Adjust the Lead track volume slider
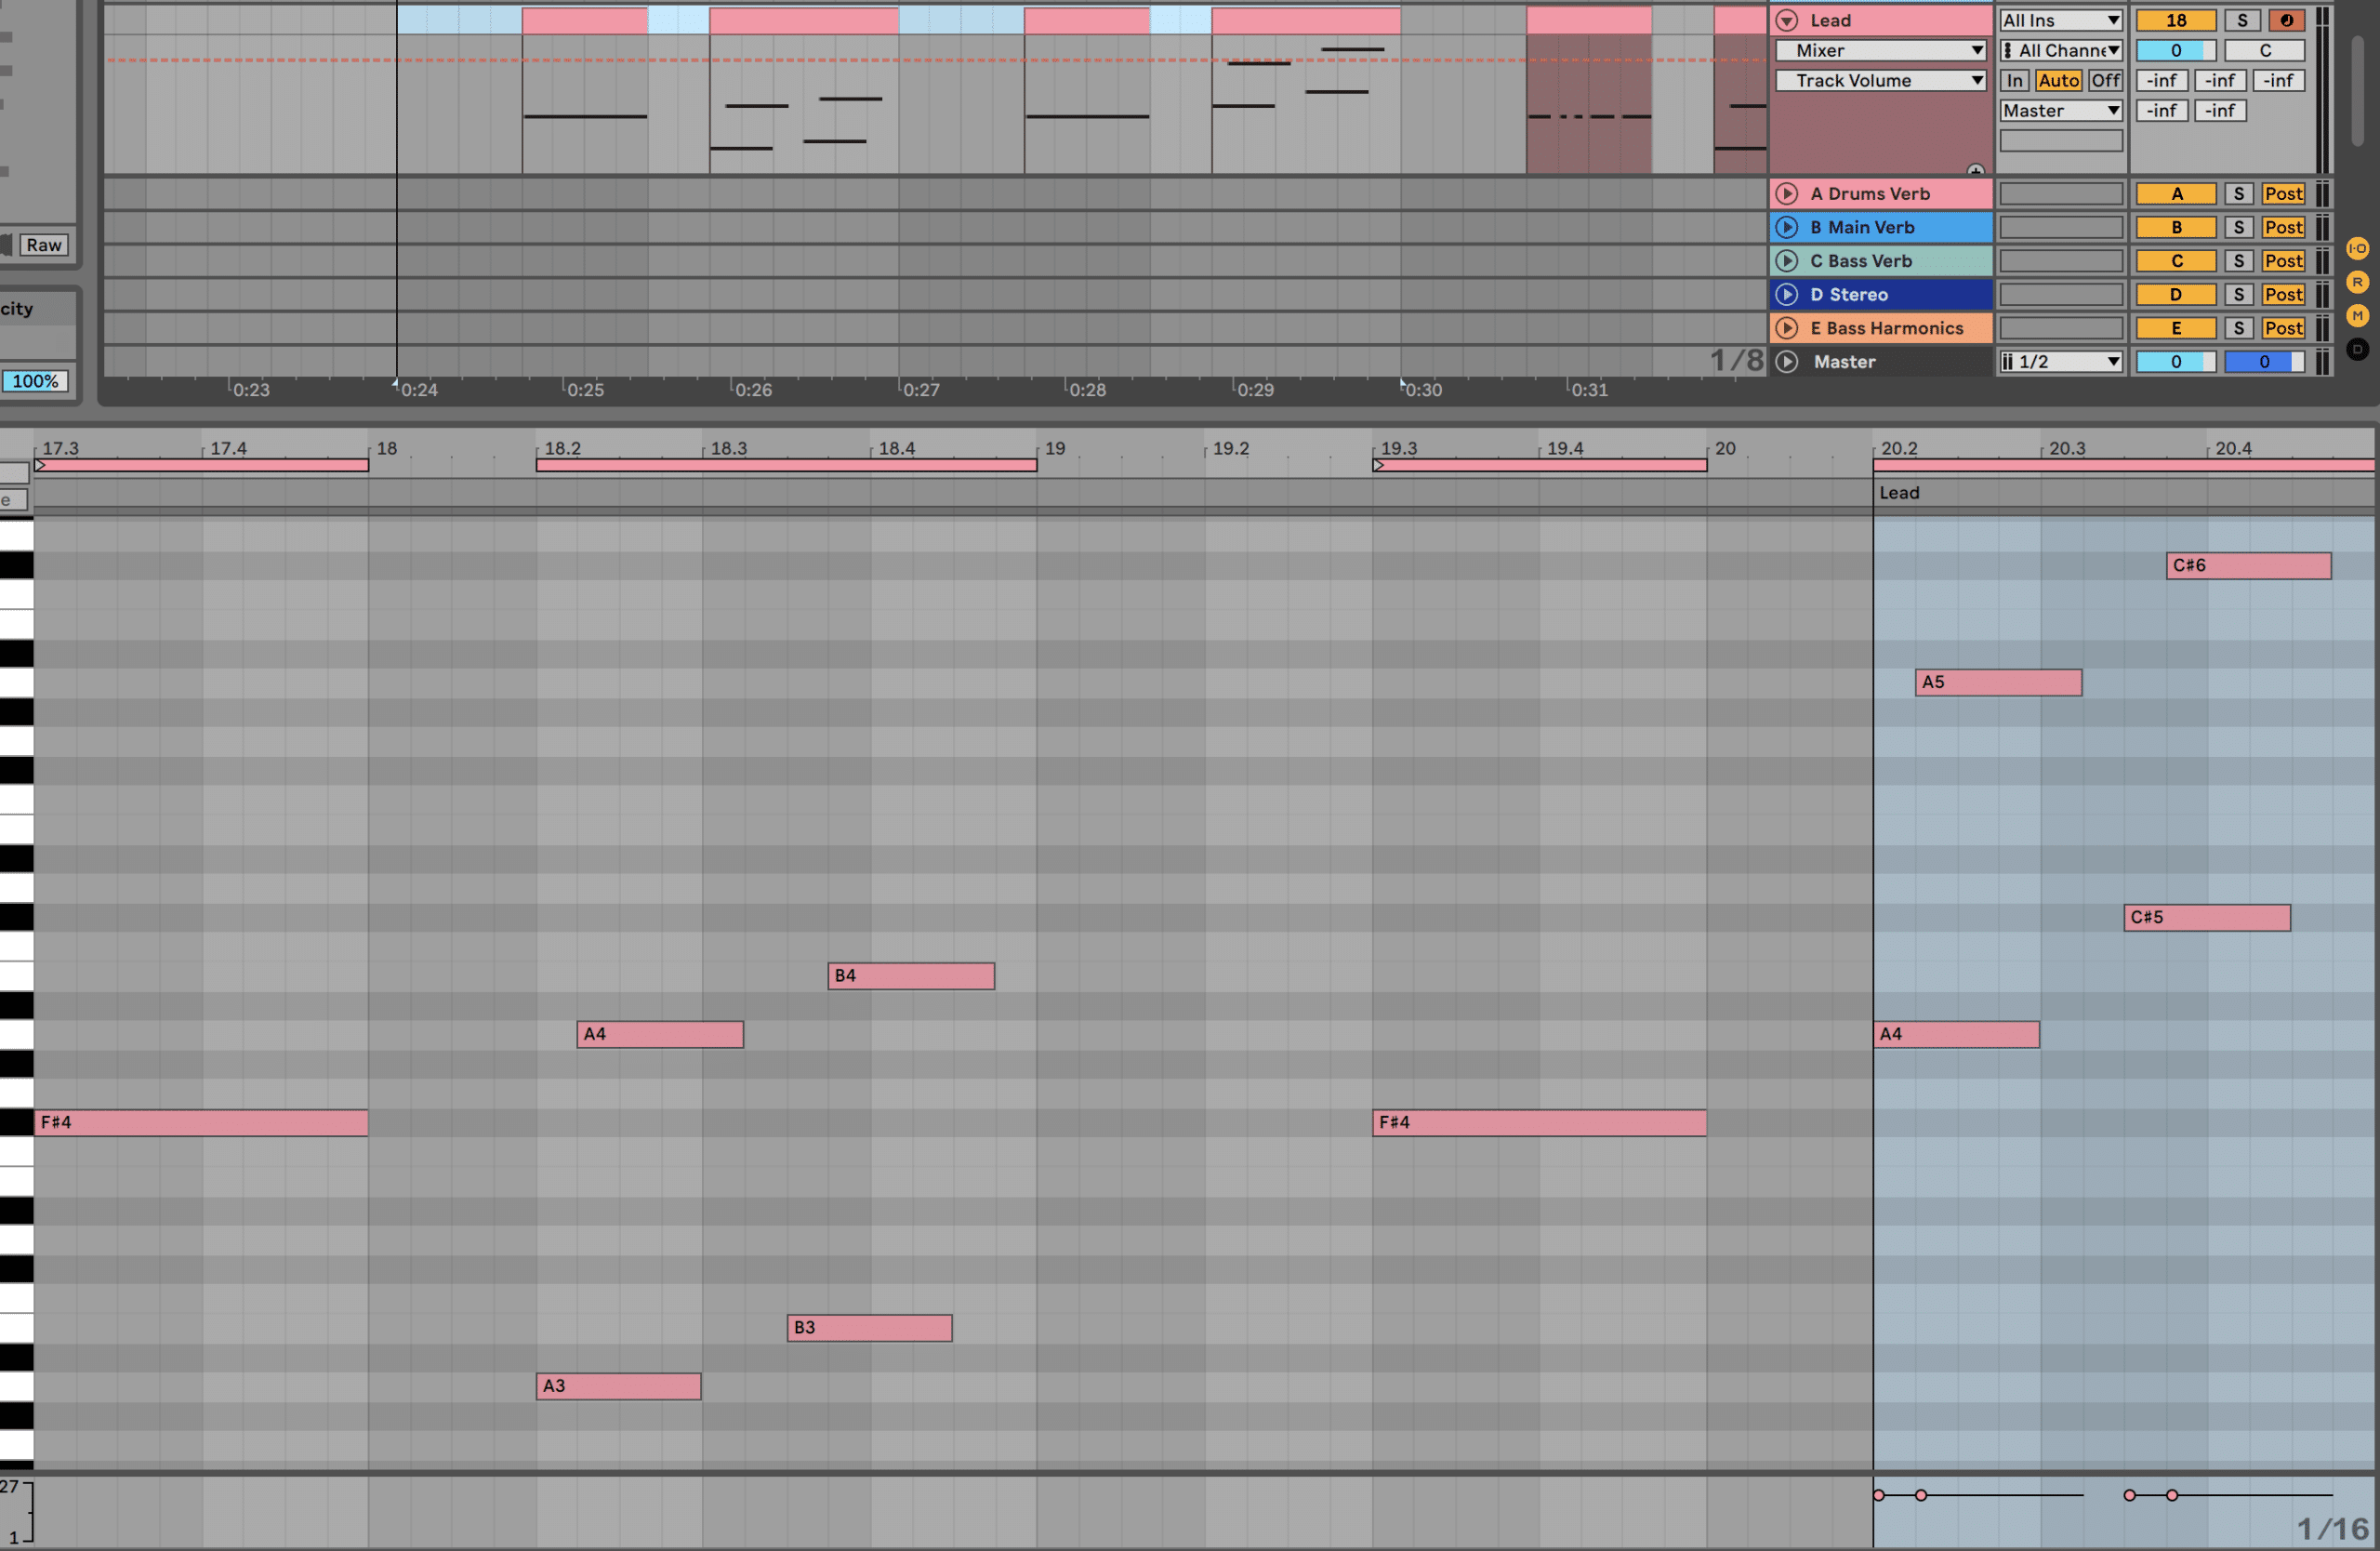 2176,51
